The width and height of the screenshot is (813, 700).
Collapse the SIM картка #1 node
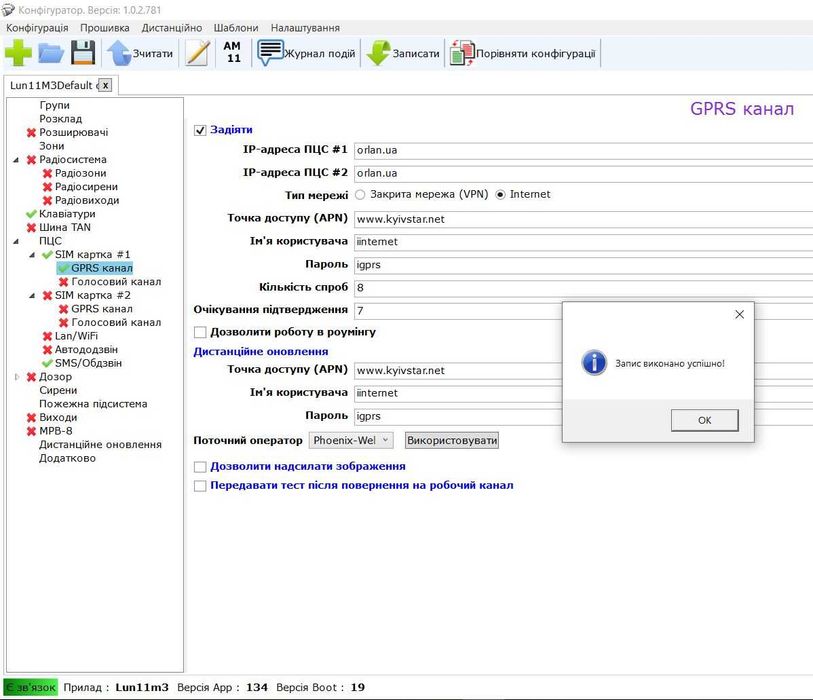pyautogui.click(x=32, y=255)
